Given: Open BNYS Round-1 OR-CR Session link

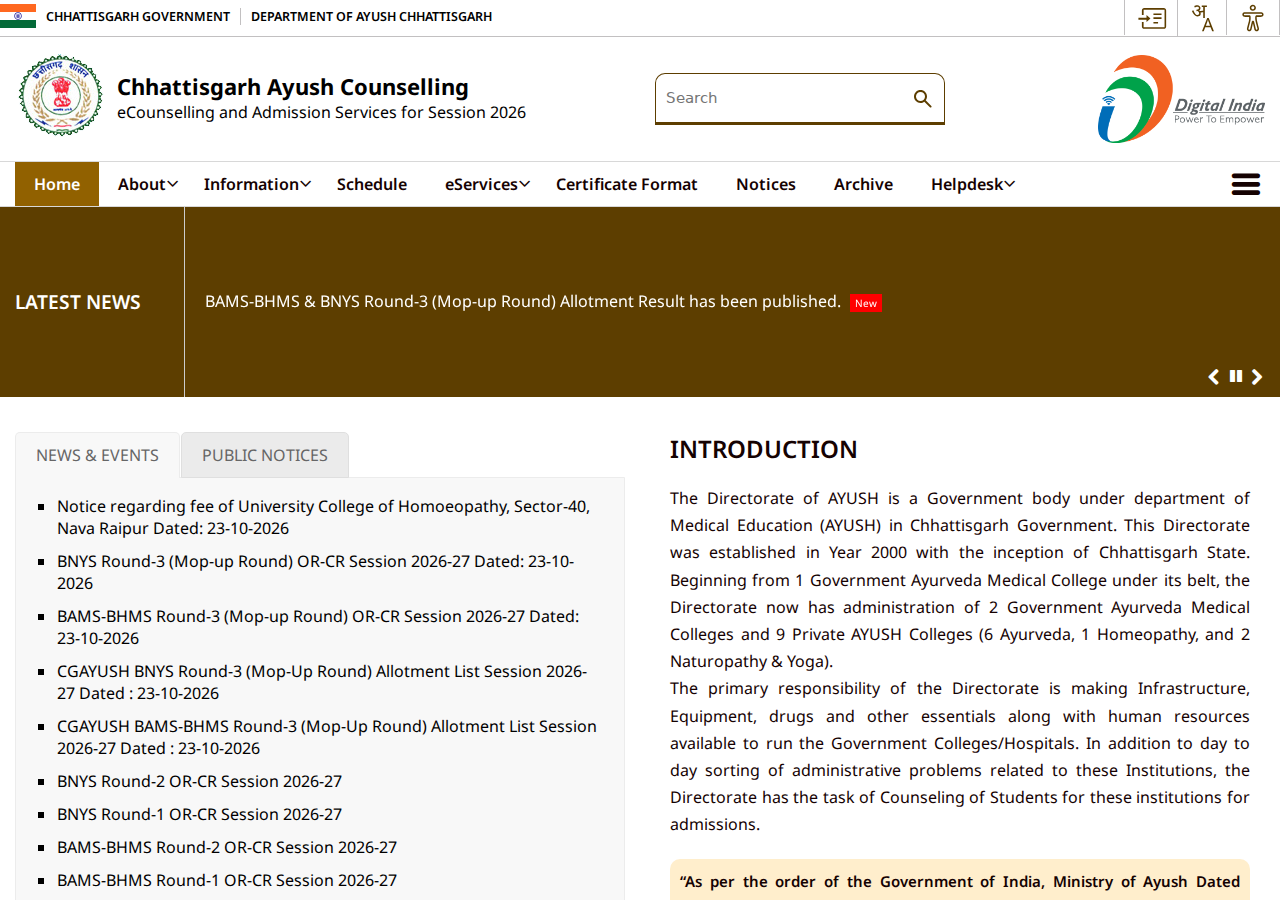Looking at the screenshot, I should (x=199, y=814).
